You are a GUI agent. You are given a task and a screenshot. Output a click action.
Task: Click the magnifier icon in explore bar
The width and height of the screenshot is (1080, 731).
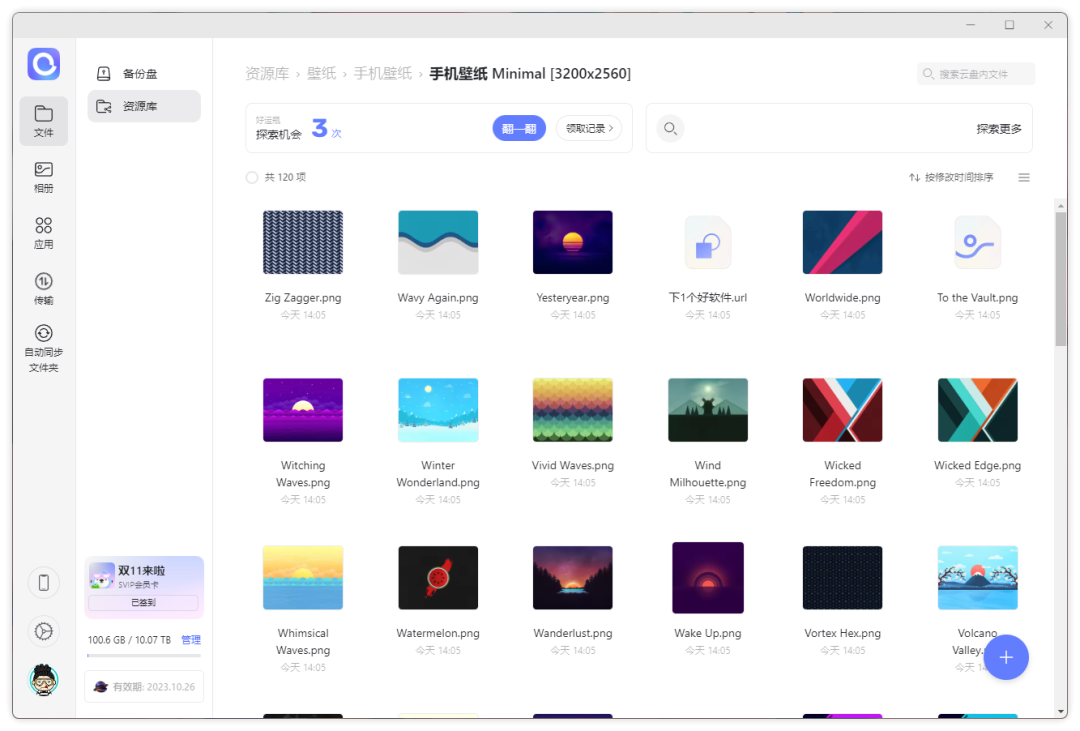(x=670, y=129)
